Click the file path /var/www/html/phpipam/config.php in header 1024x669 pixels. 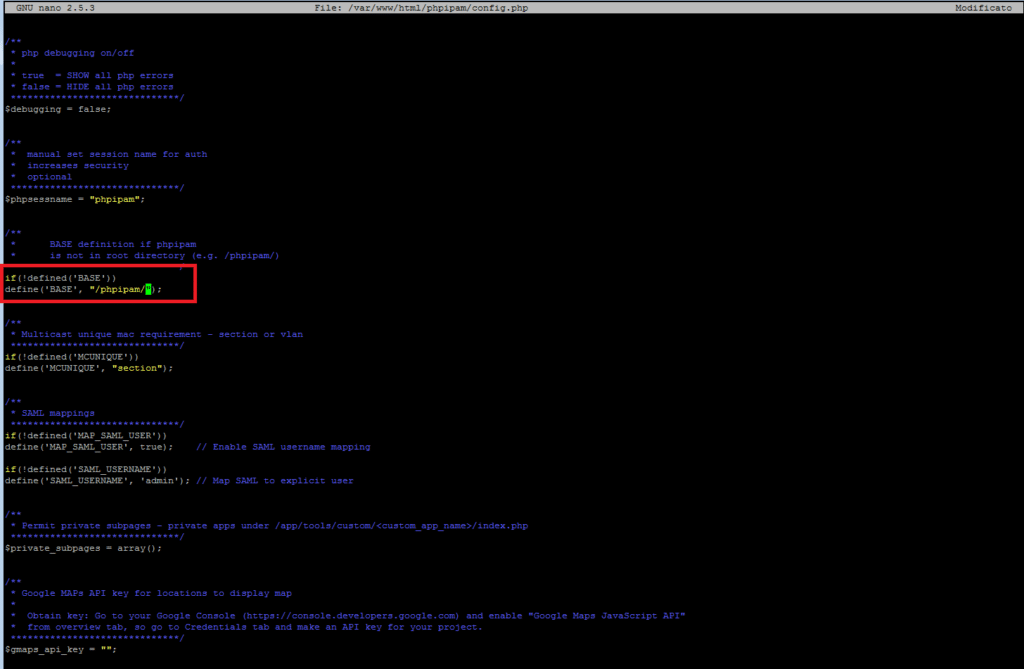pos(438,8)
